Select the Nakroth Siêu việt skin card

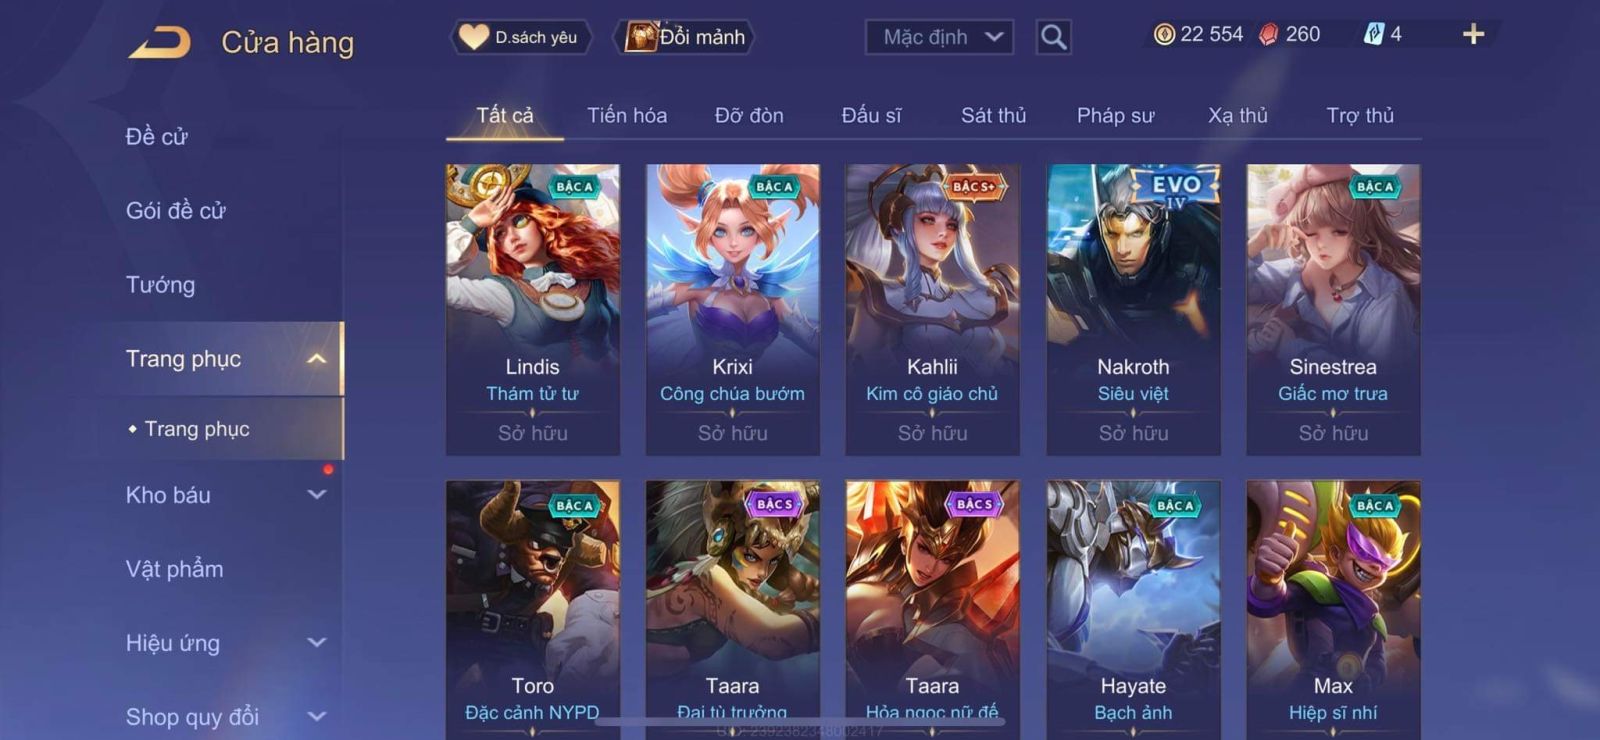point(1133,310)
